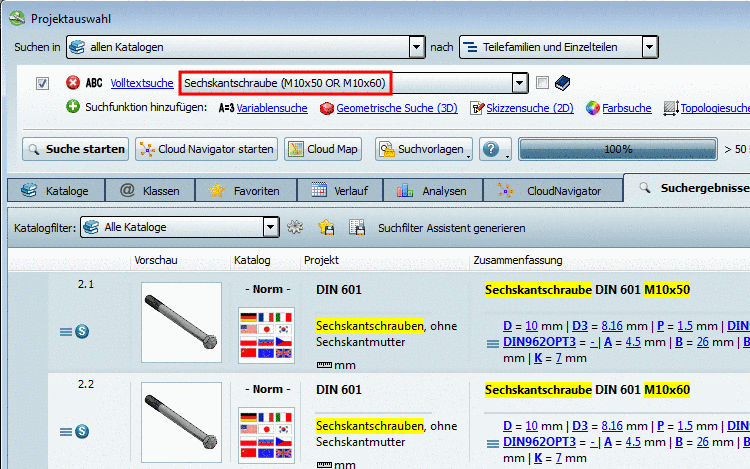Click the summary lines icon beside DIN962OPT3 in row 2.2
This screenshot has height=469, width=750.
(x=493, y=444)
